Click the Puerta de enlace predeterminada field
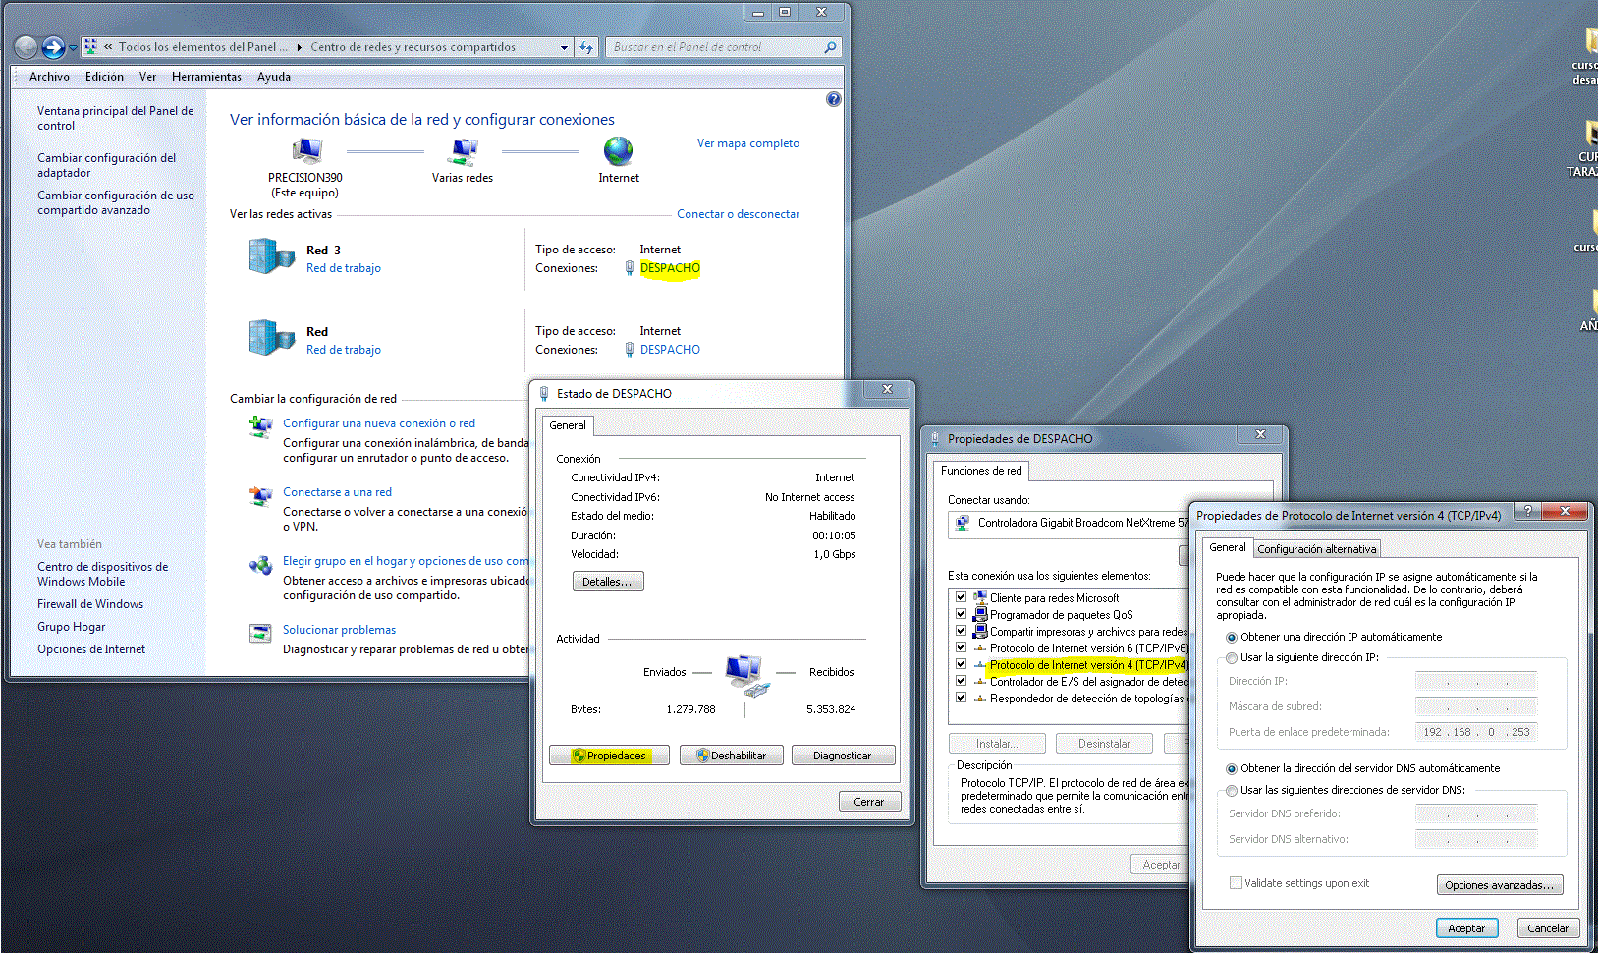Screen dimensions: 1598x953 pos(1475,732)
